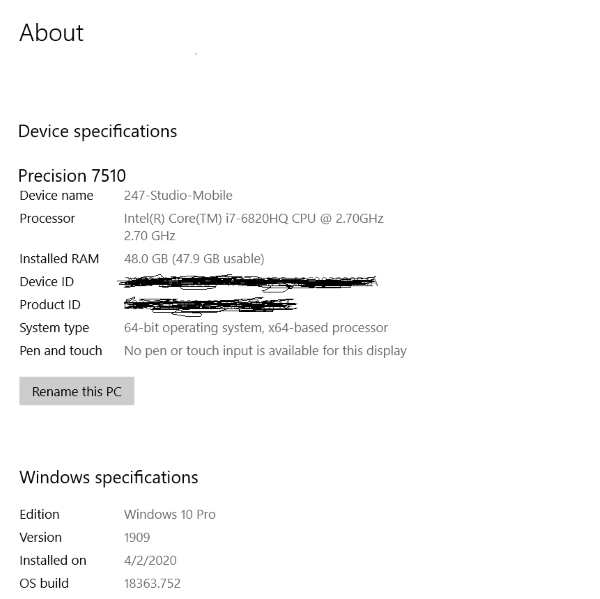Click the Windows 10 Pro edition value
The image size is (600, 599).
[x=170, y=514]
